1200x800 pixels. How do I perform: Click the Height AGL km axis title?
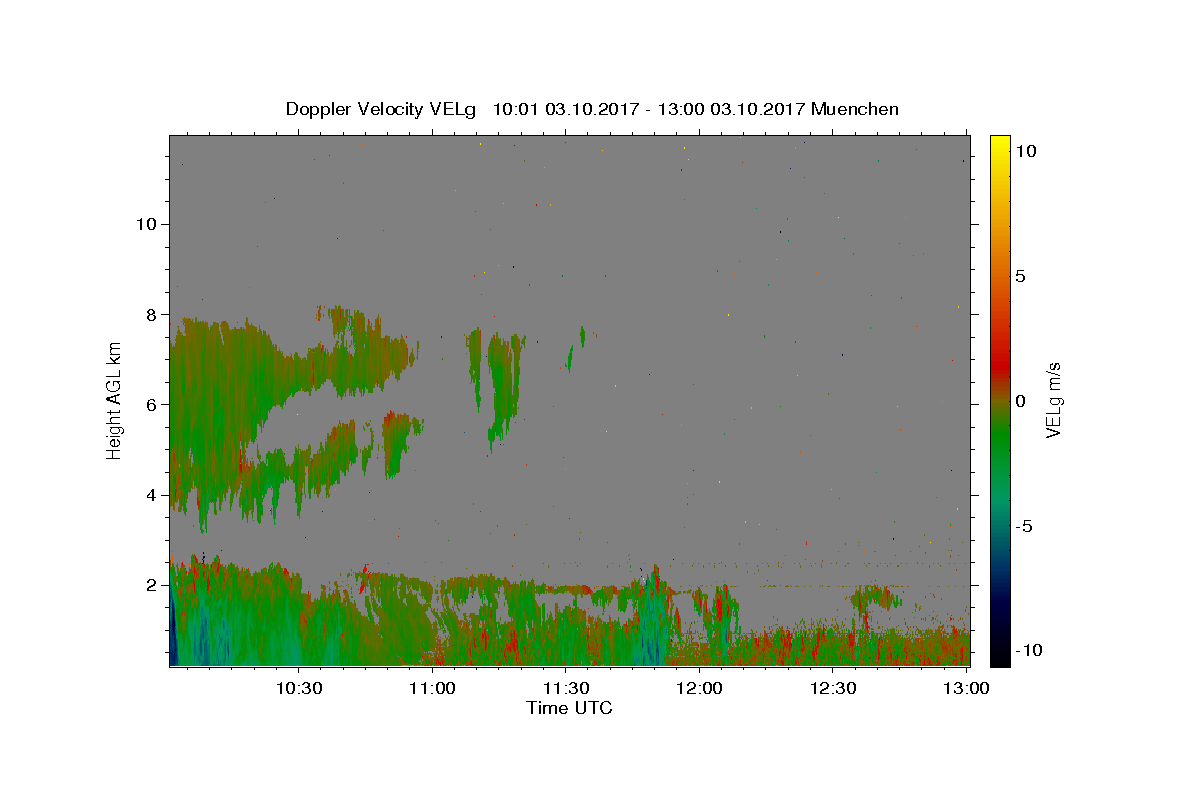[115, 400]
